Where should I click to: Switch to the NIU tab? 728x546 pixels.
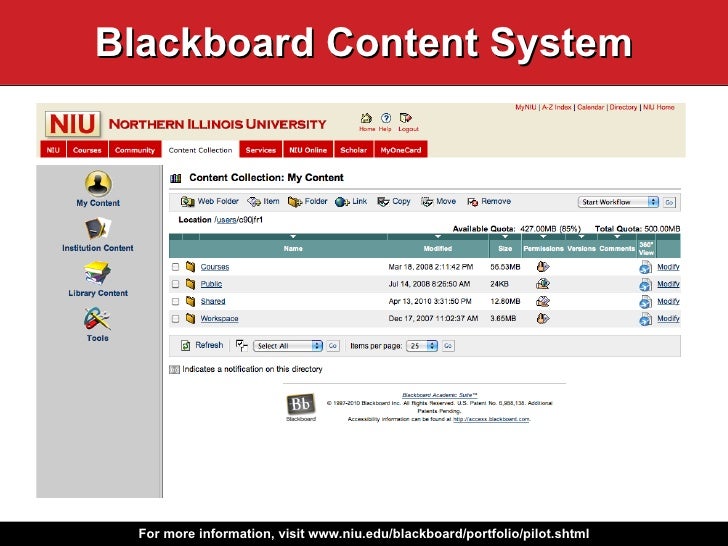click(53, 150)
